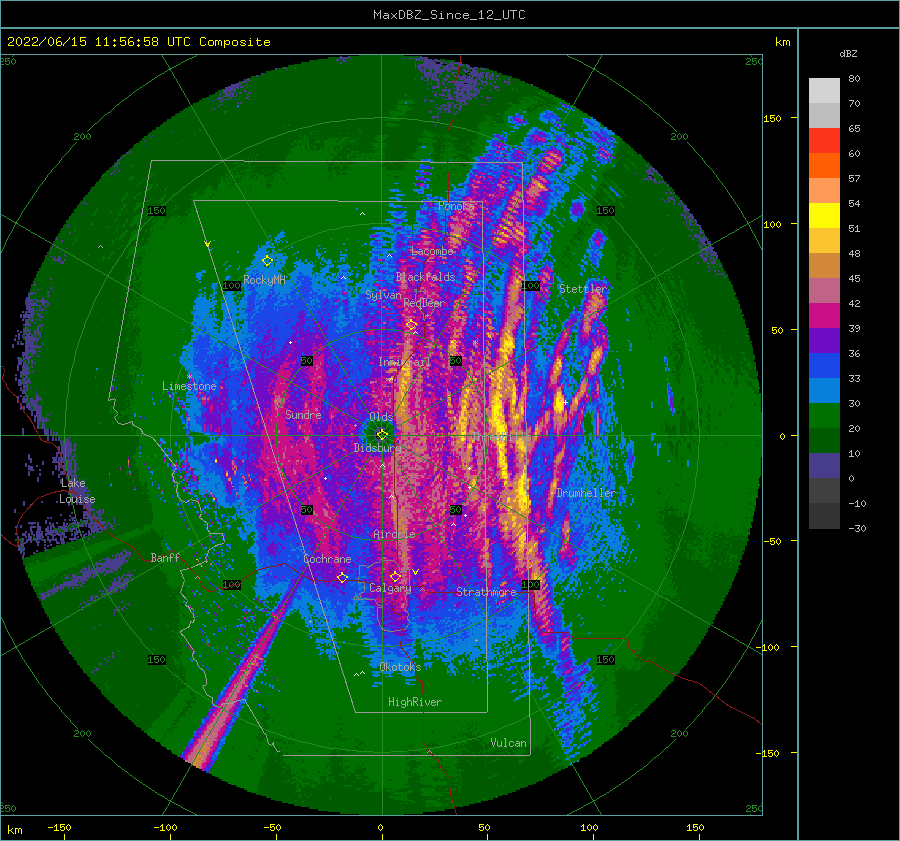Click the 100 tick on the right axis
The height and width of the screenshot is (841, 900).
[773, 224]
